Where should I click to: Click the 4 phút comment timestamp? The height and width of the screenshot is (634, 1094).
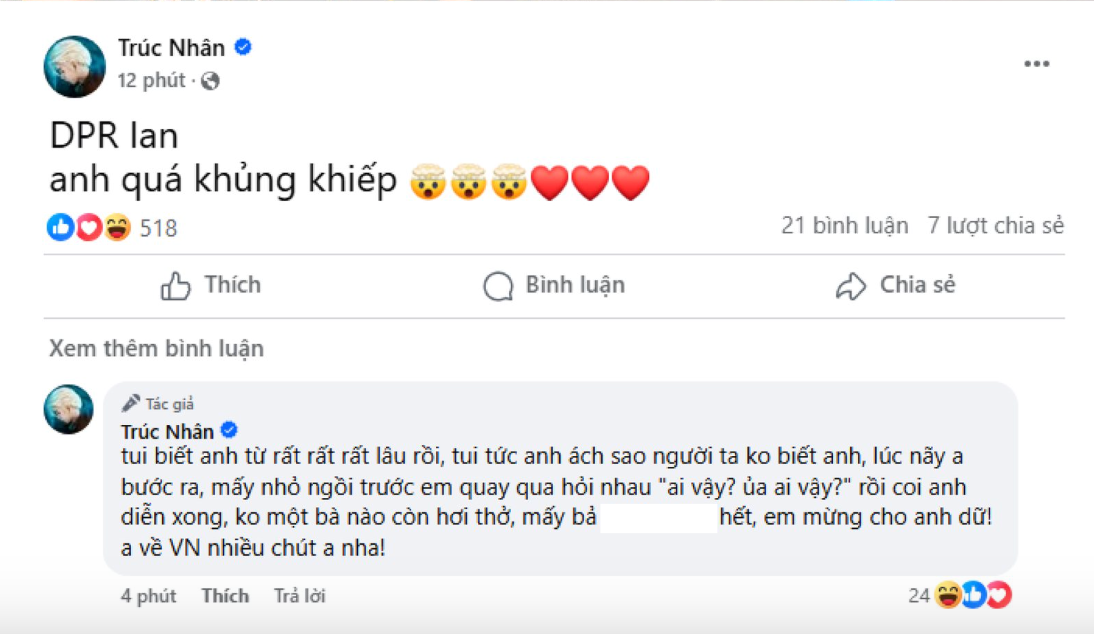pos(148,597)
